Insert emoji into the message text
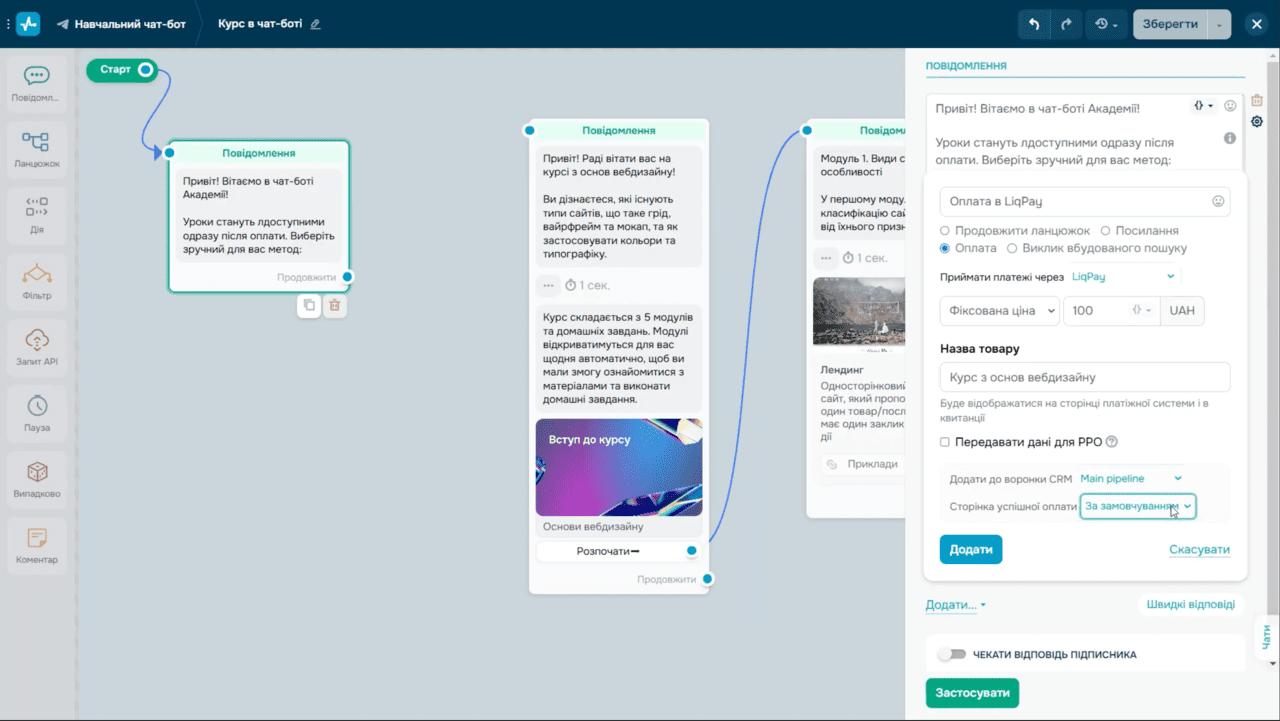The width and height of the screenshot is (1280, 721). pos(1231,105)
